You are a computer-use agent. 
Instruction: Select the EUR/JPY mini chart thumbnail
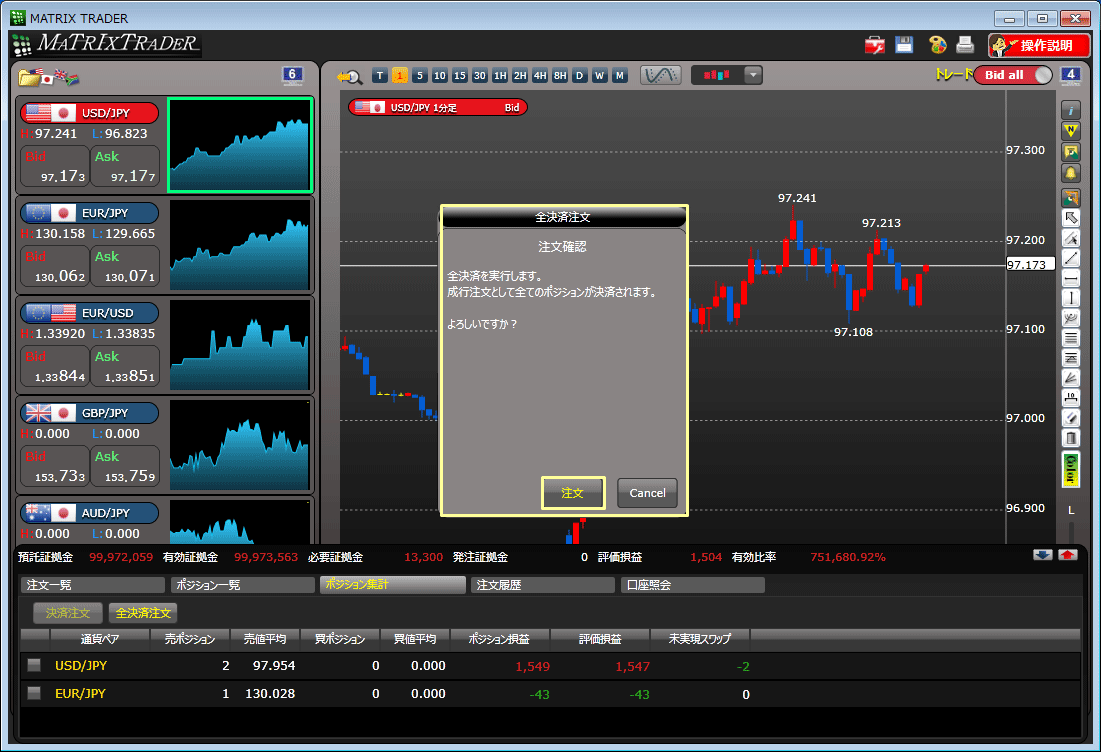pyautogui.click(x=240, y=245)
